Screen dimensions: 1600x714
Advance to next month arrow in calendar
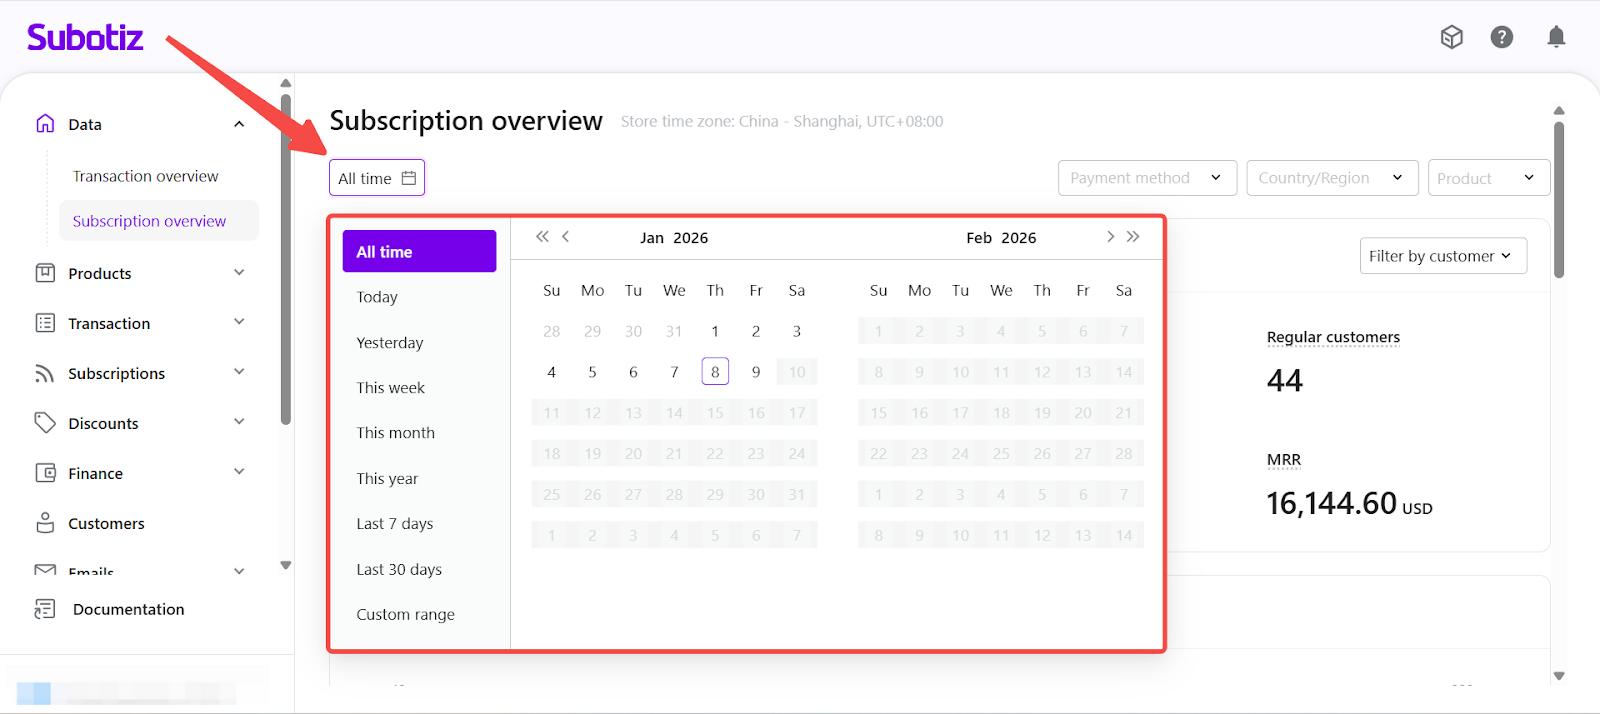[x=1110, y=237]
